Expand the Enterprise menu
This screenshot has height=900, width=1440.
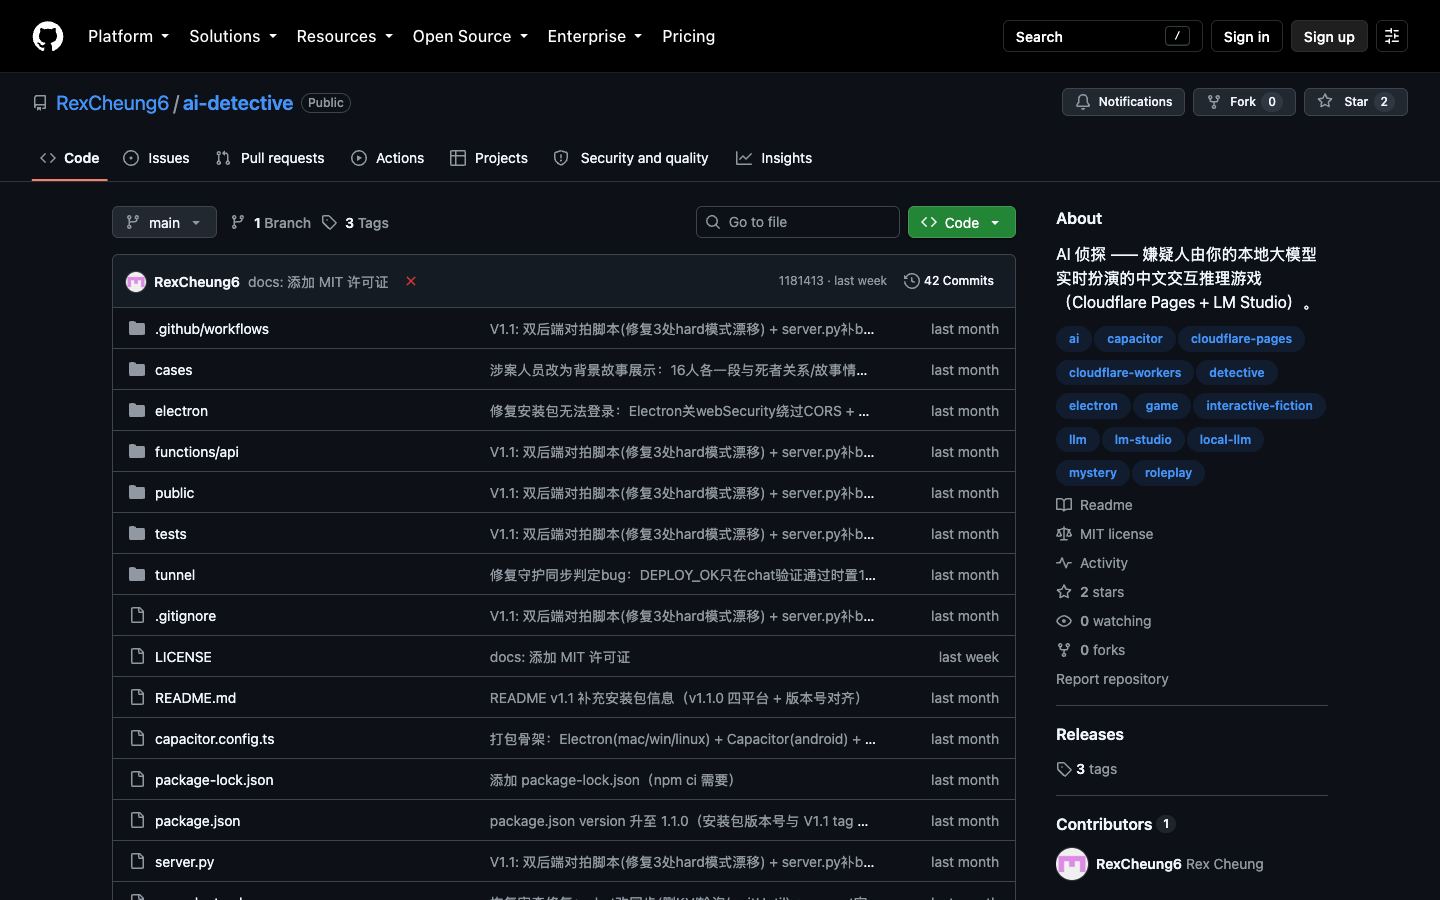tap(595, 36)
